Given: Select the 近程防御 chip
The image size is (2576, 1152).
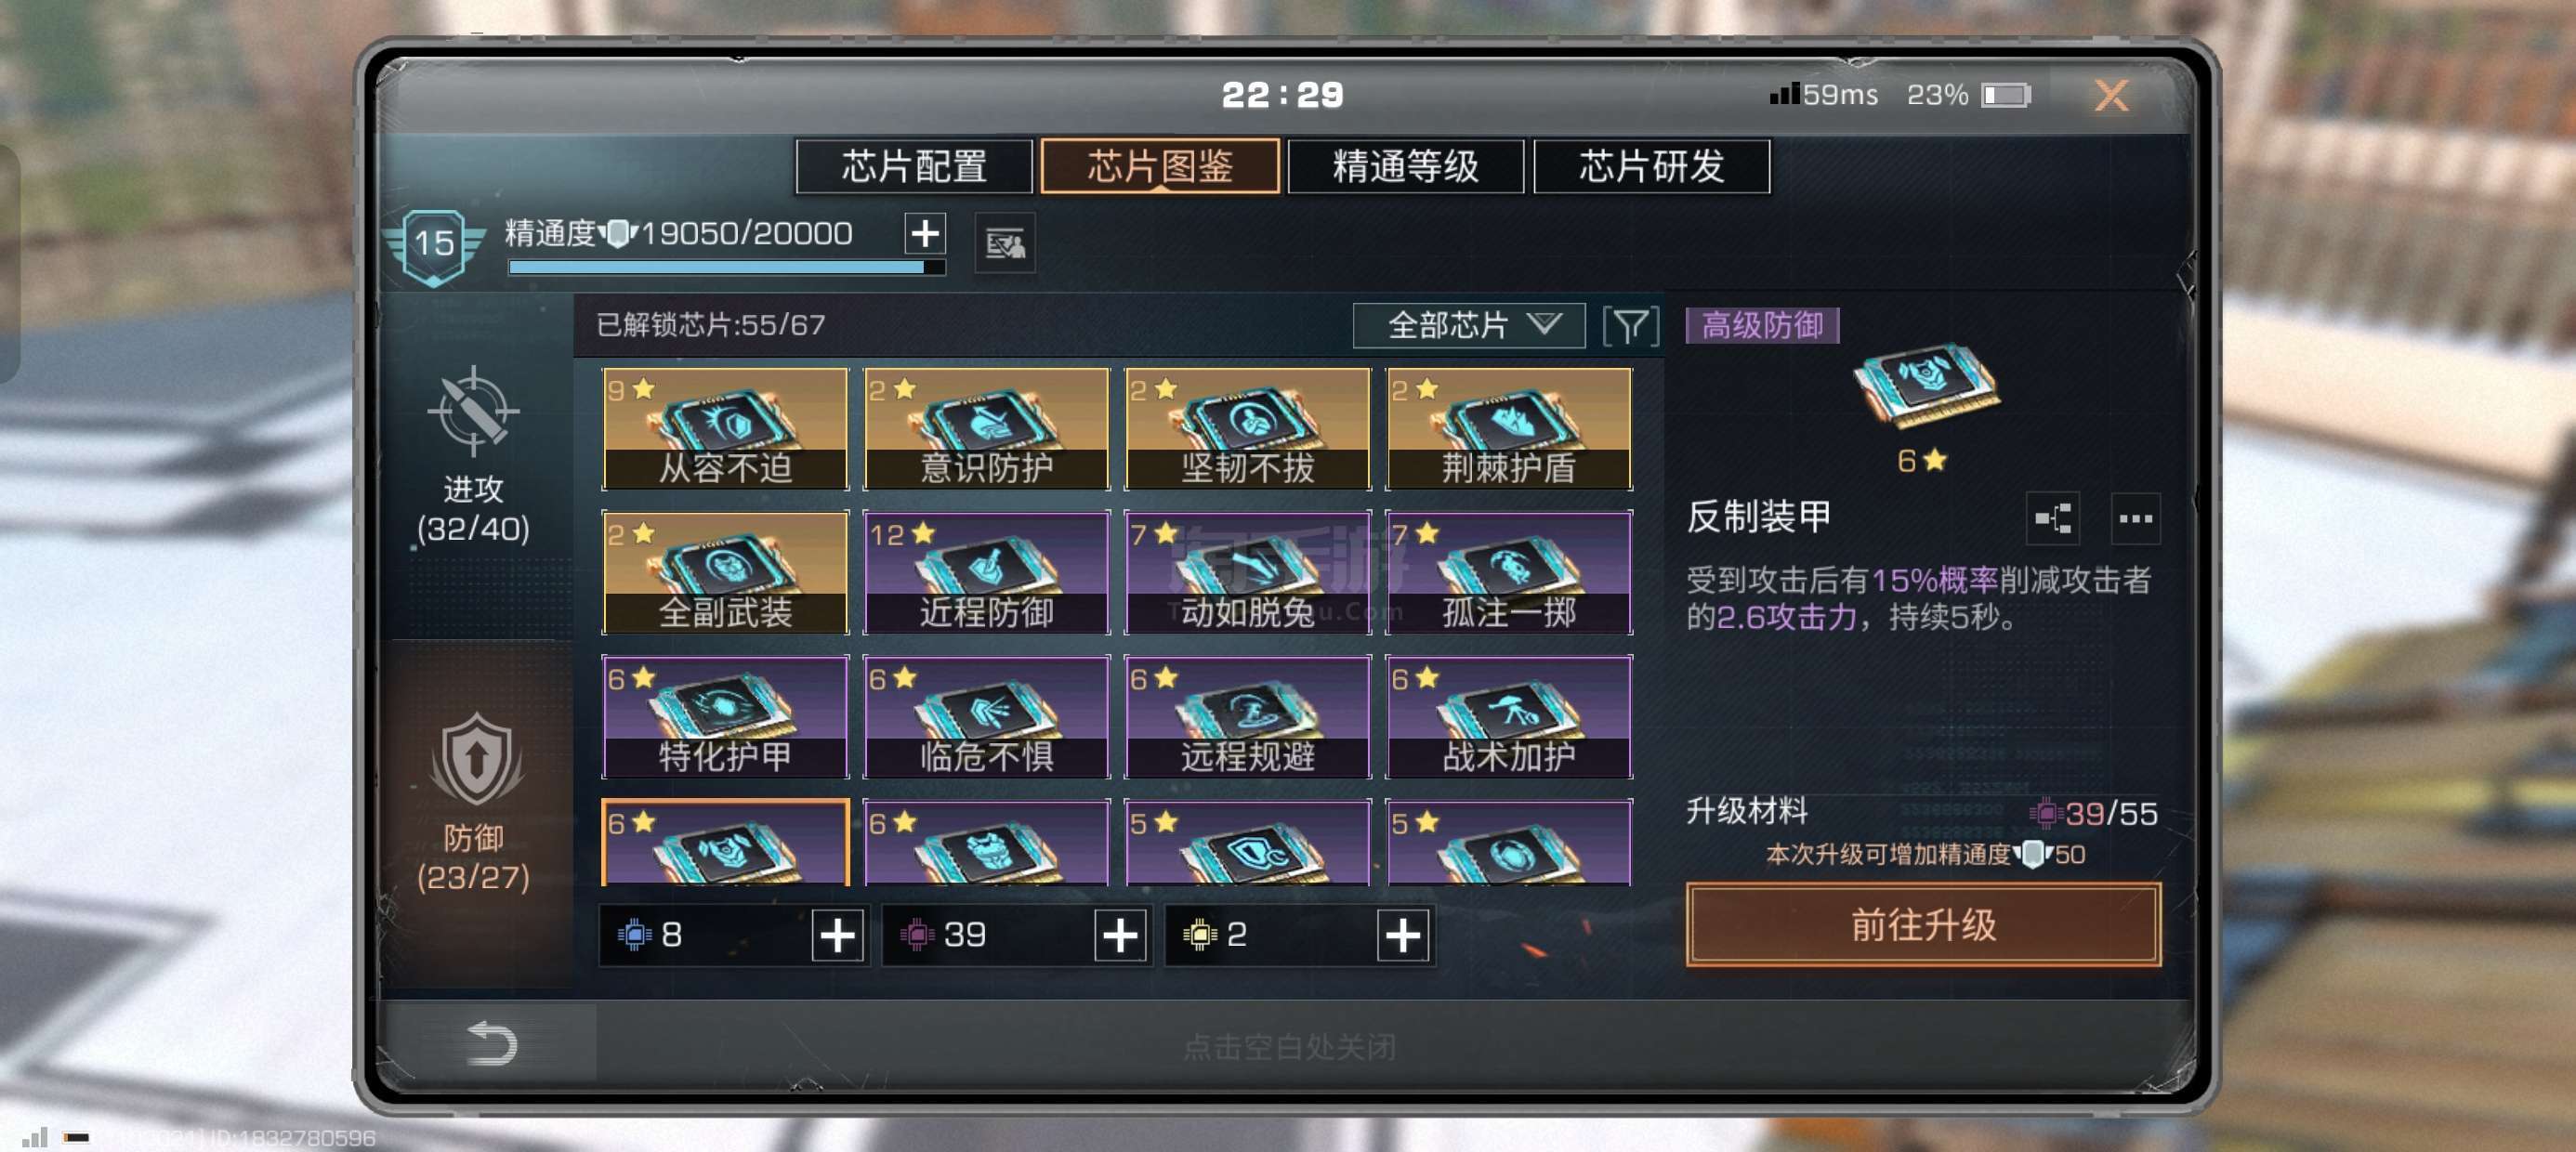Looking at the screenshot, I should [986, 572].
